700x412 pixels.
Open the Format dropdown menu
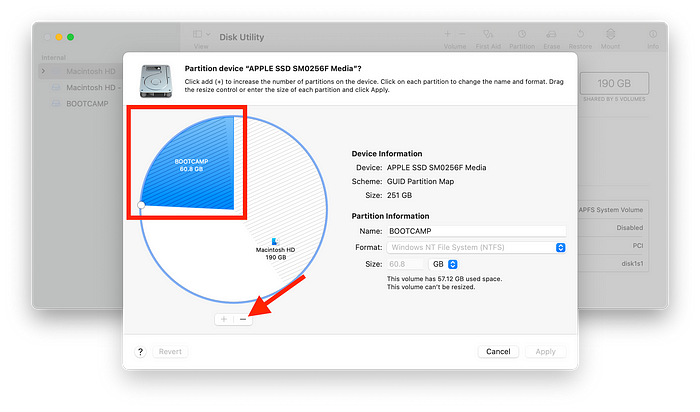tap(476, 247)
